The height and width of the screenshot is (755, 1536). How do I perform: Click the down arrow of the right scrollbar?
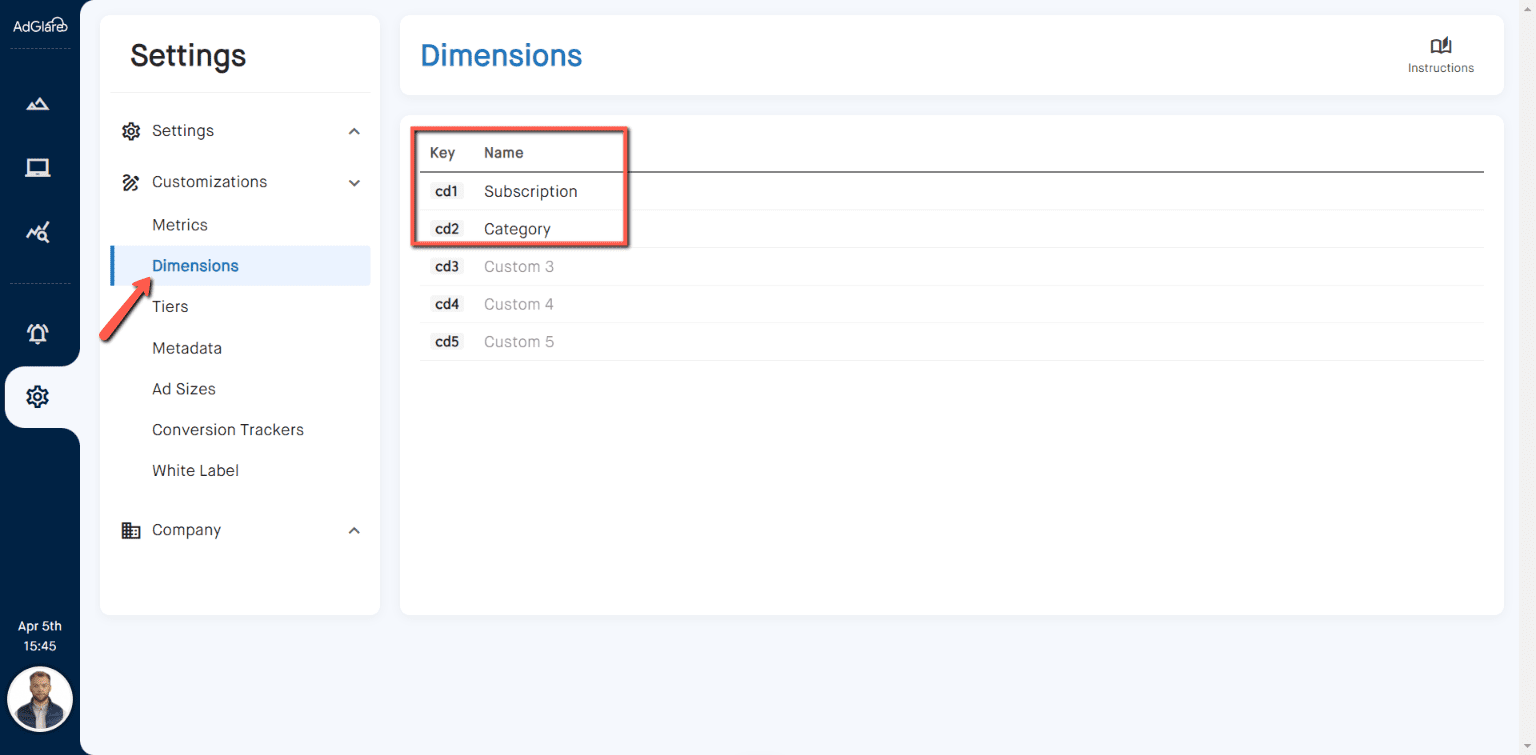pos(1528,746)
